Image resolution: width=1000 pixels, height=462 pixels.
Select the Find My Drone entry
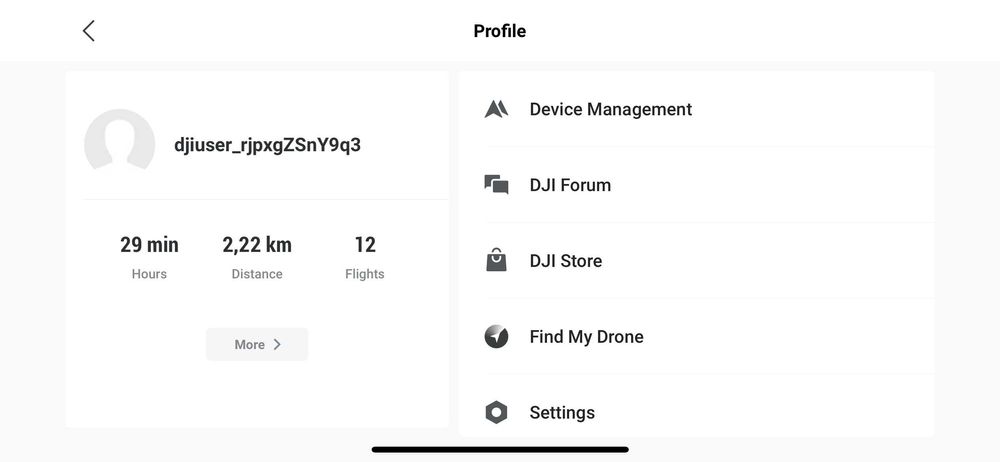coord(586,337)
